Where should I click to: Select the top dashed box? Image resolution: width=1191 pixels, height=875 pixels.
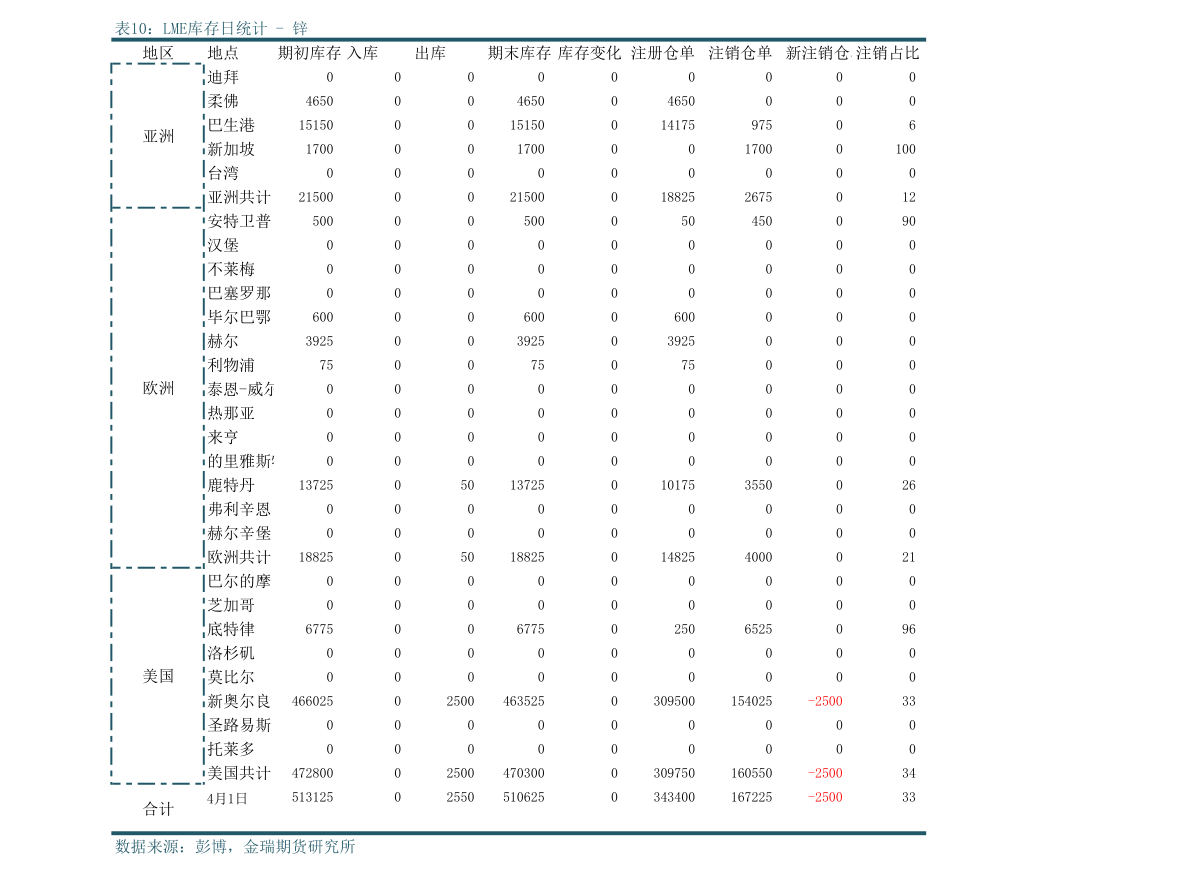157,135
